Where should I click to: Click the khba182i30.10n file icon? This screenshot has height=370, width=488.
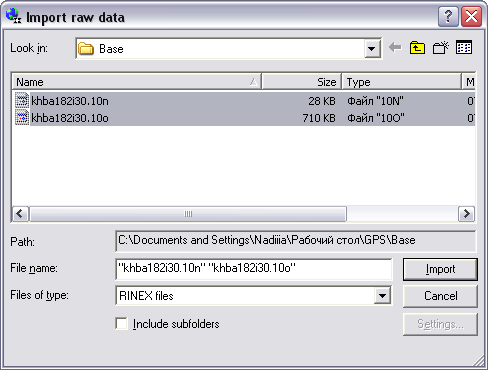22,101
